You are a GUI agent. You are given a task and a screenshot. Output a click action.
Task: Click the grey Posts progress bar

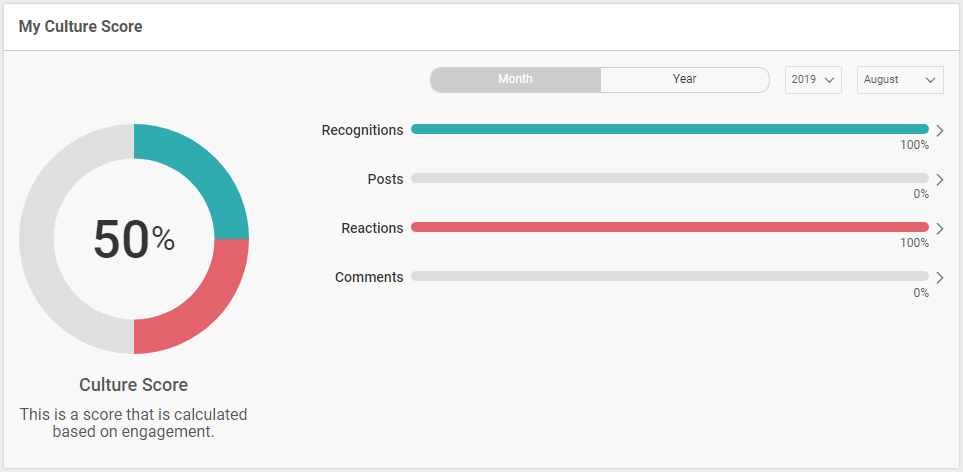tap(669, 178)
